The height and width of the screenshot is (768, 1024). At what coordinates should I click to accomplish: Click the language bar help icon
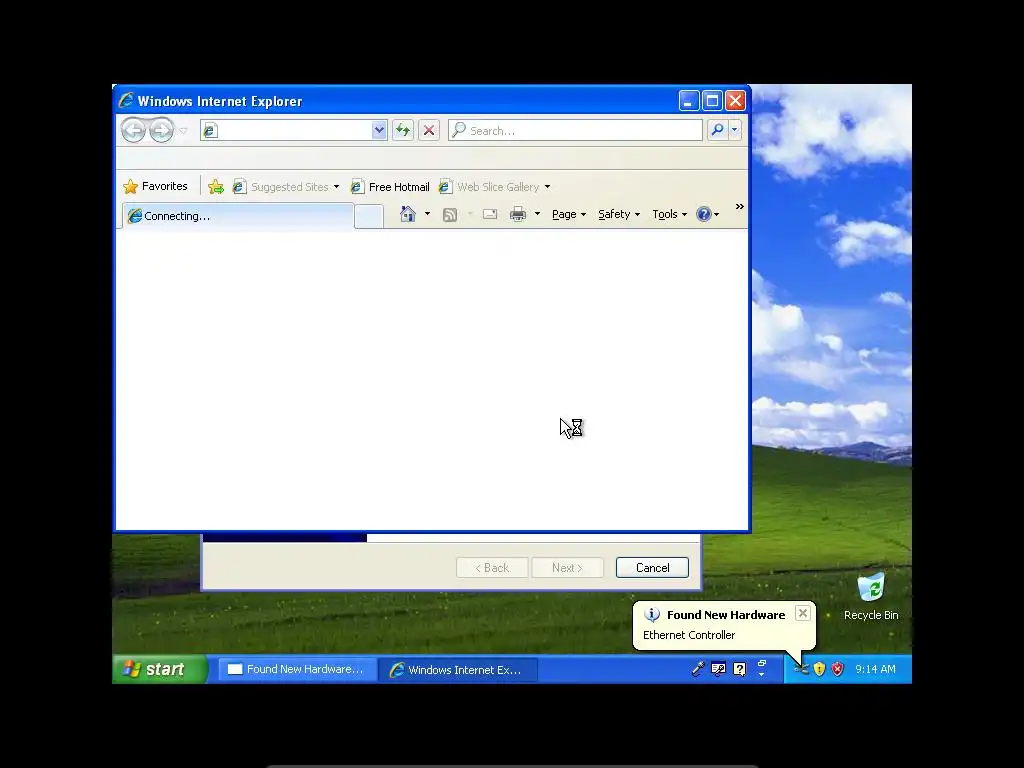[739, 669]
